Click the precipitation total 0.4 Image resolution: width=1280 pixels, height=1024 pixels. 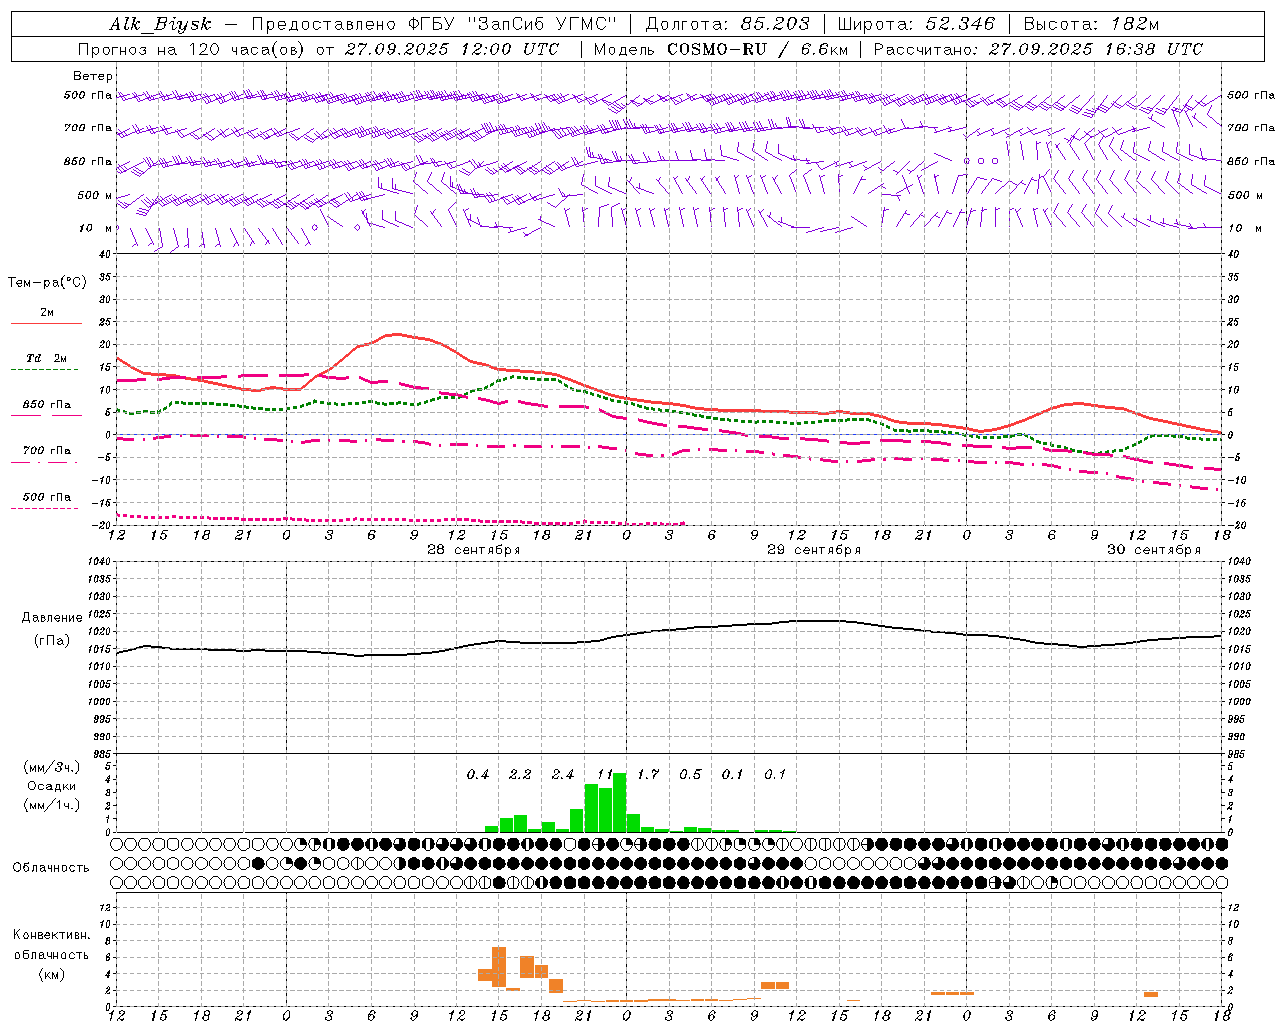478,775
